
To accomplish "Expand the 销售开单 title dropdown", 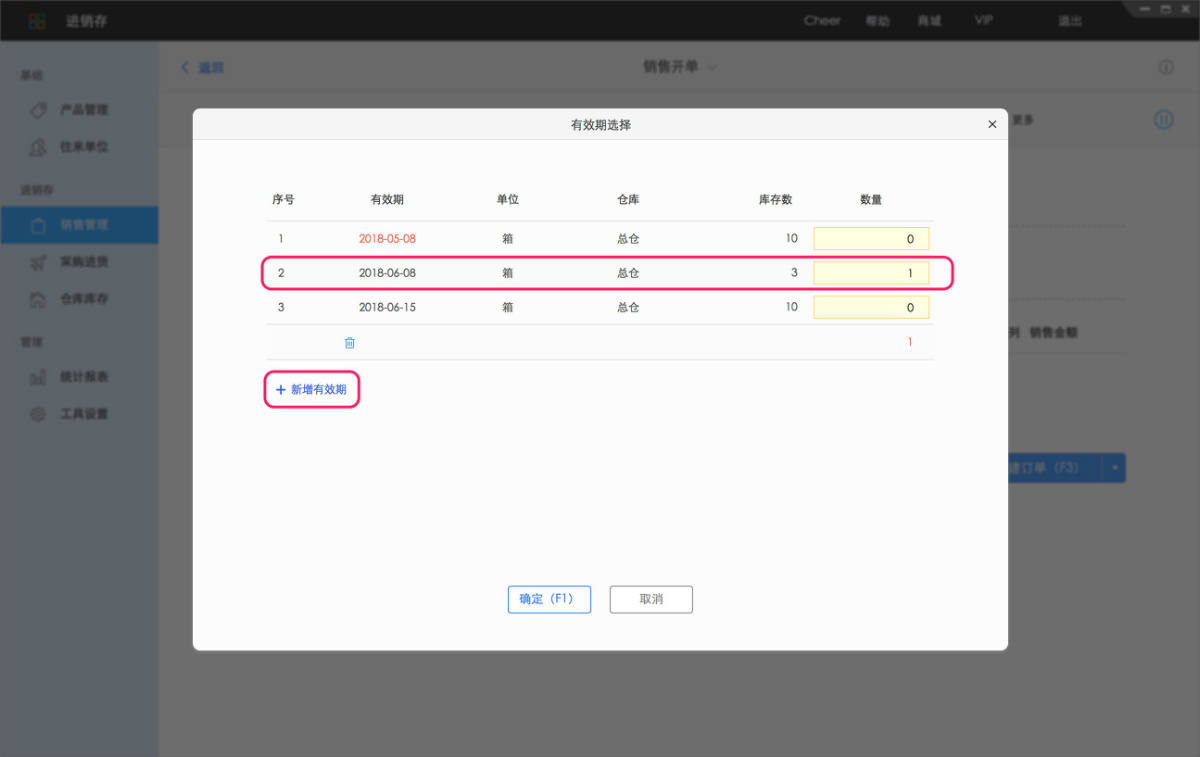I will [713, 67].
